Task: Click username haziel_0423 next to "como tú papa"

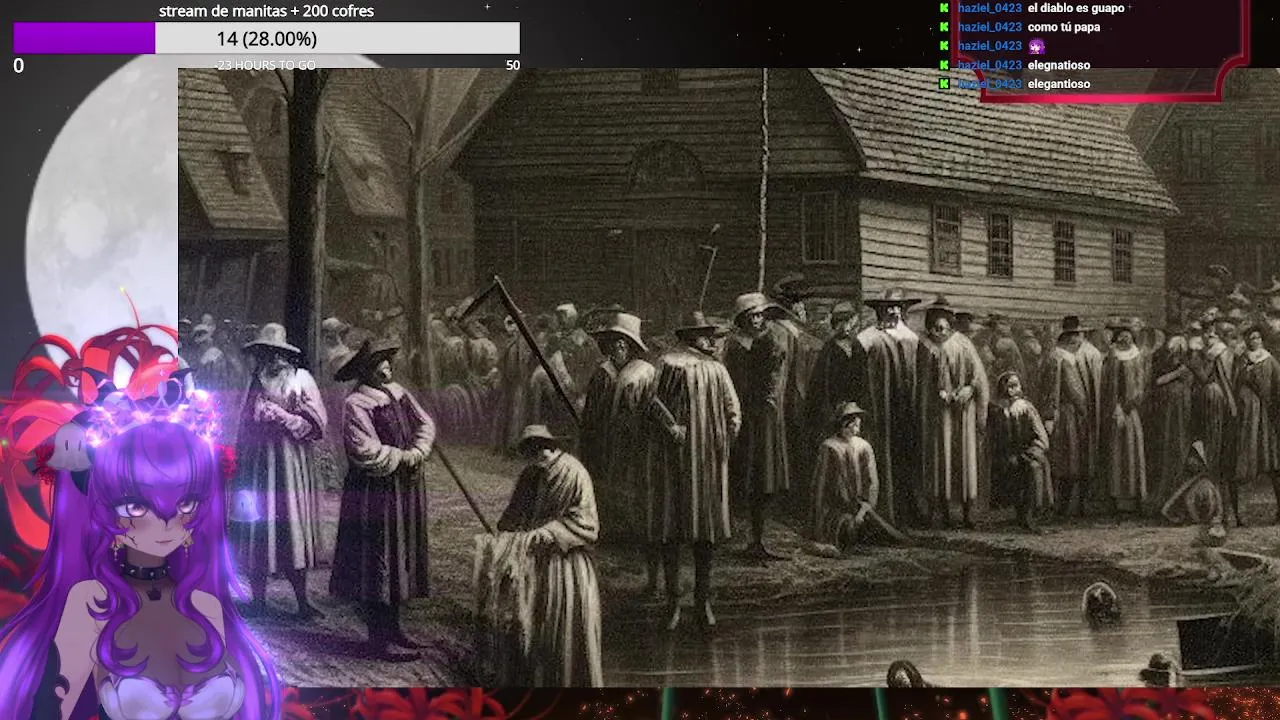Action: tap(989, 27)
